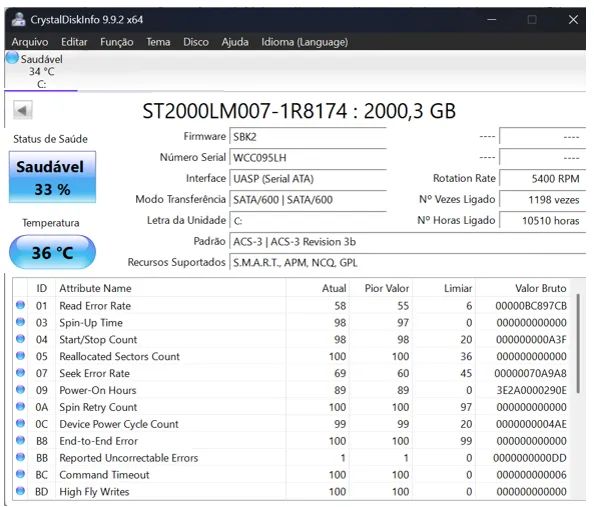Click status icon of Spin Retry Count row

20,407
